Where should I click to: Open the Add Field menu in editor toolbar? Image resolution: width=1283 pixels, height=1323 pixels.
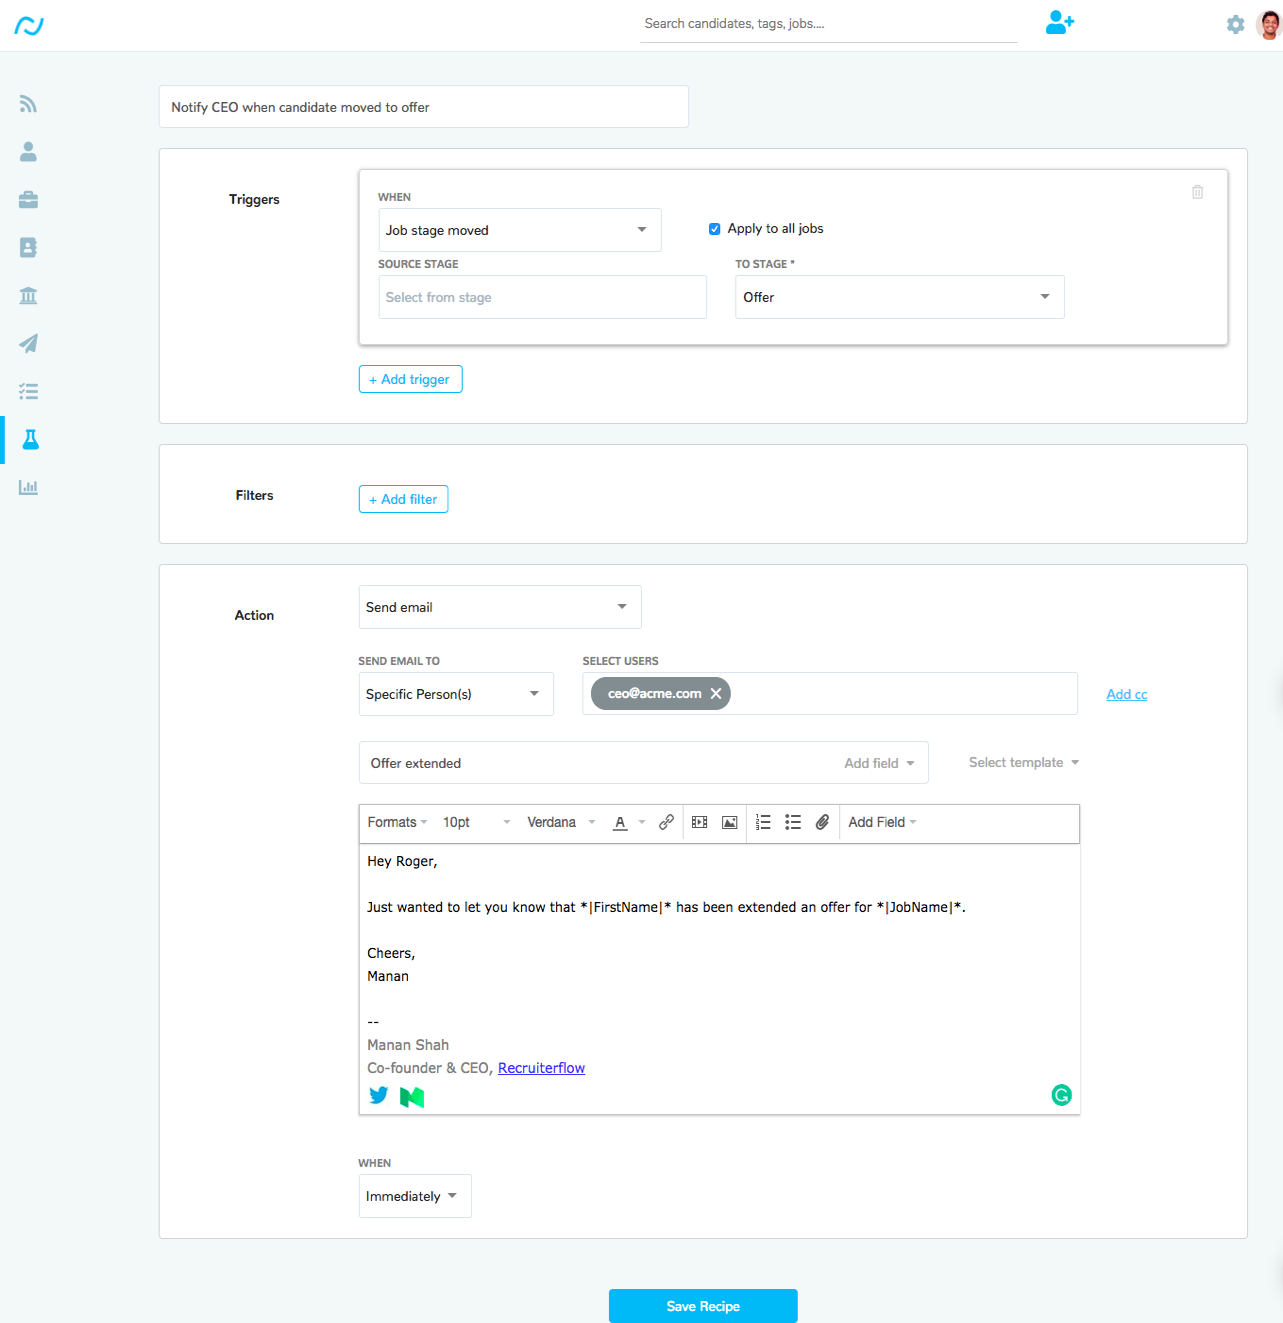882,822
